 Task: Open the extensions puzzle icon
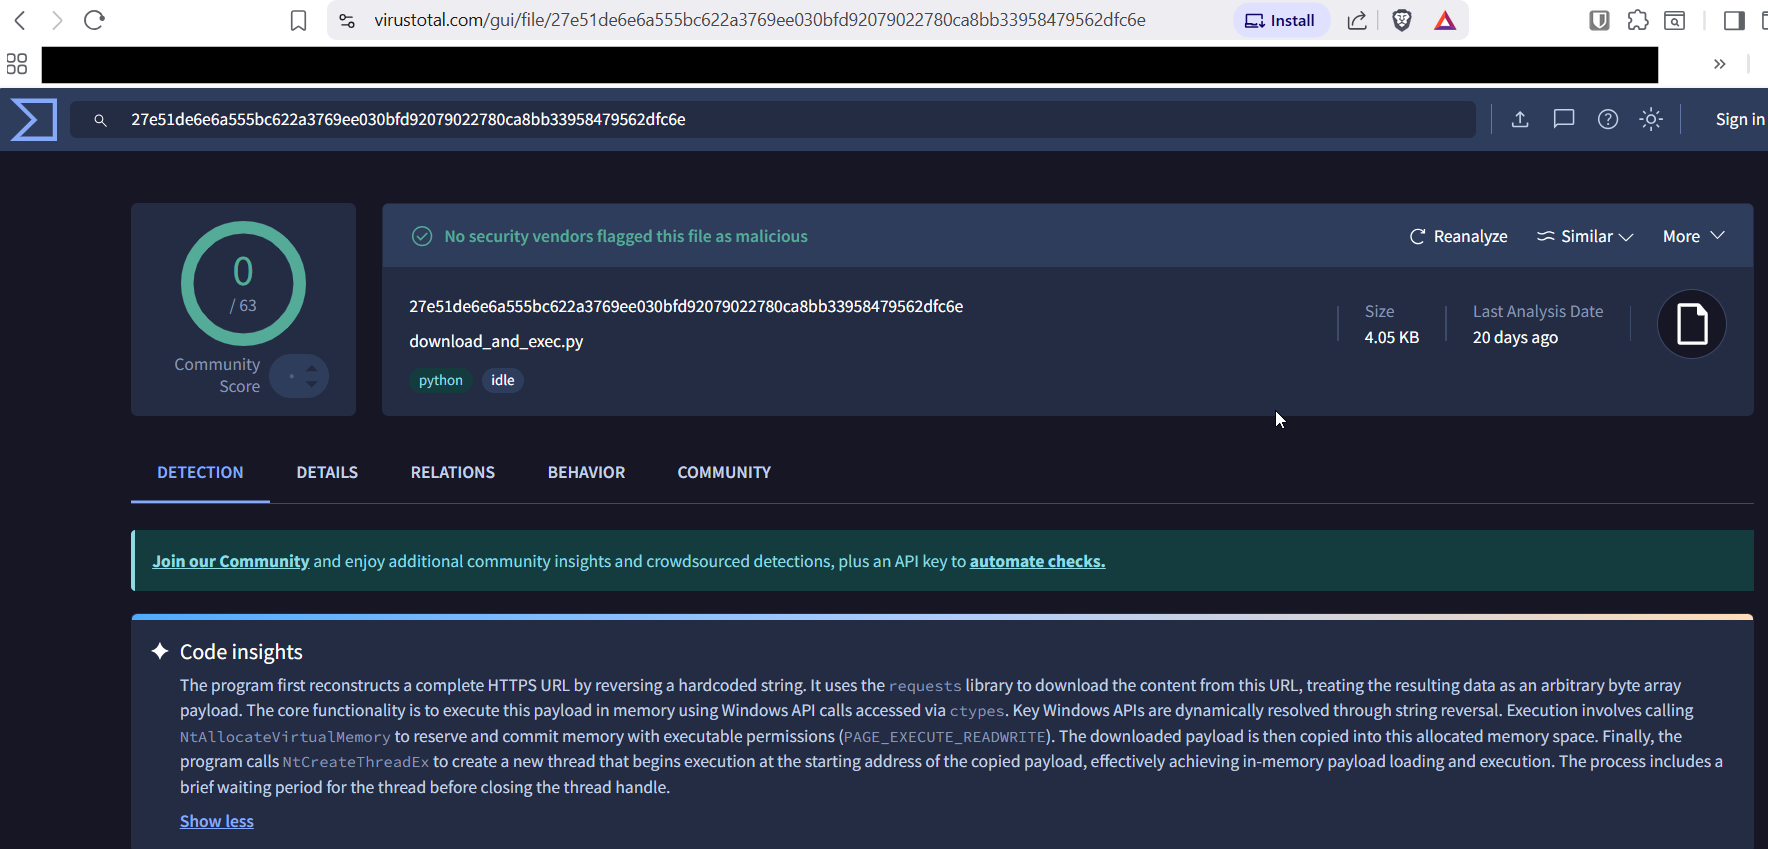pyautogui.click(x=1638, y=20)
